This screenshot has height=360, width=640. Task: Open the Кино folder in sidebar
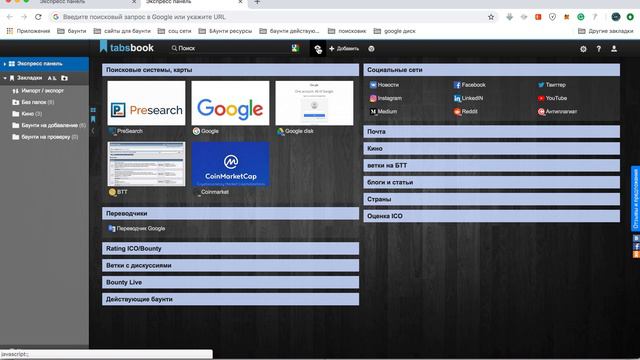pyautogui.click(x=27, y=113)
